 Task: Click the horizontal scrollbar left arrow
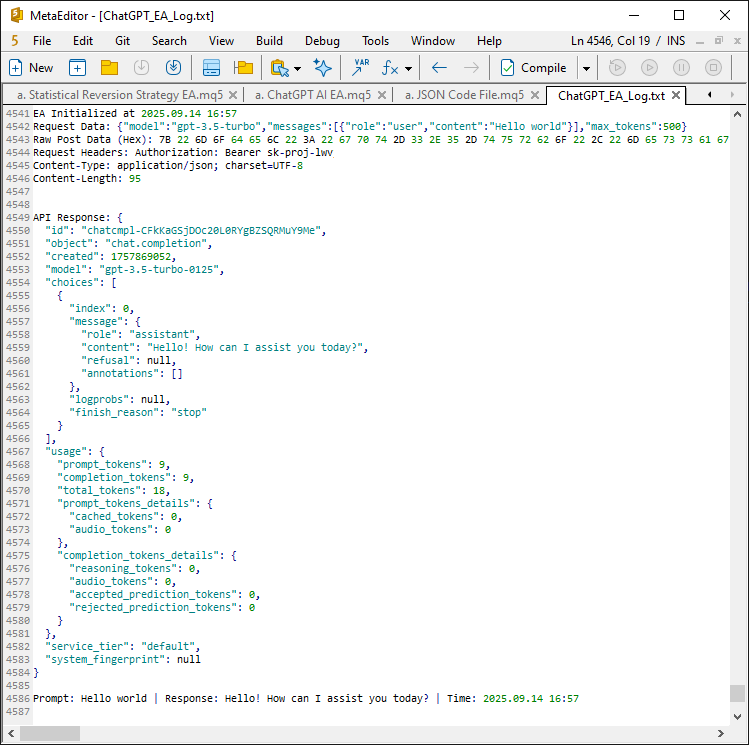click(11, 733)
